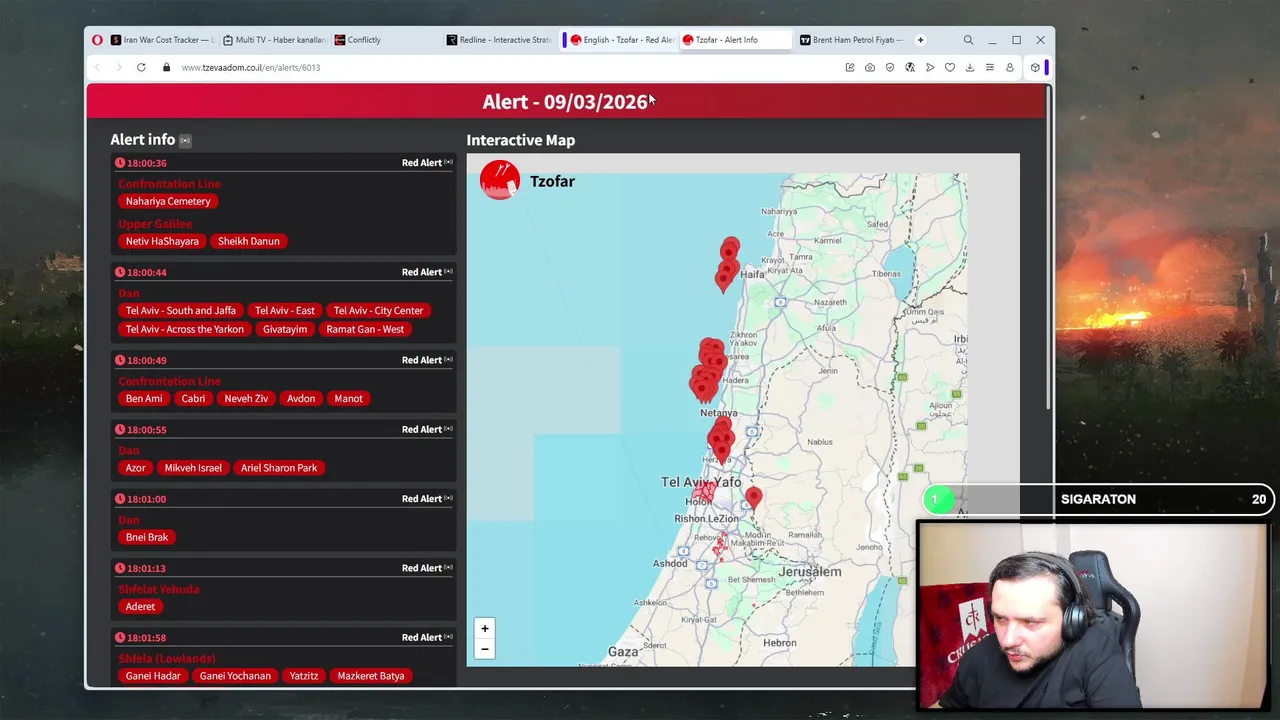Take a snapshot with the camera icon

click(x=870, y=67)
